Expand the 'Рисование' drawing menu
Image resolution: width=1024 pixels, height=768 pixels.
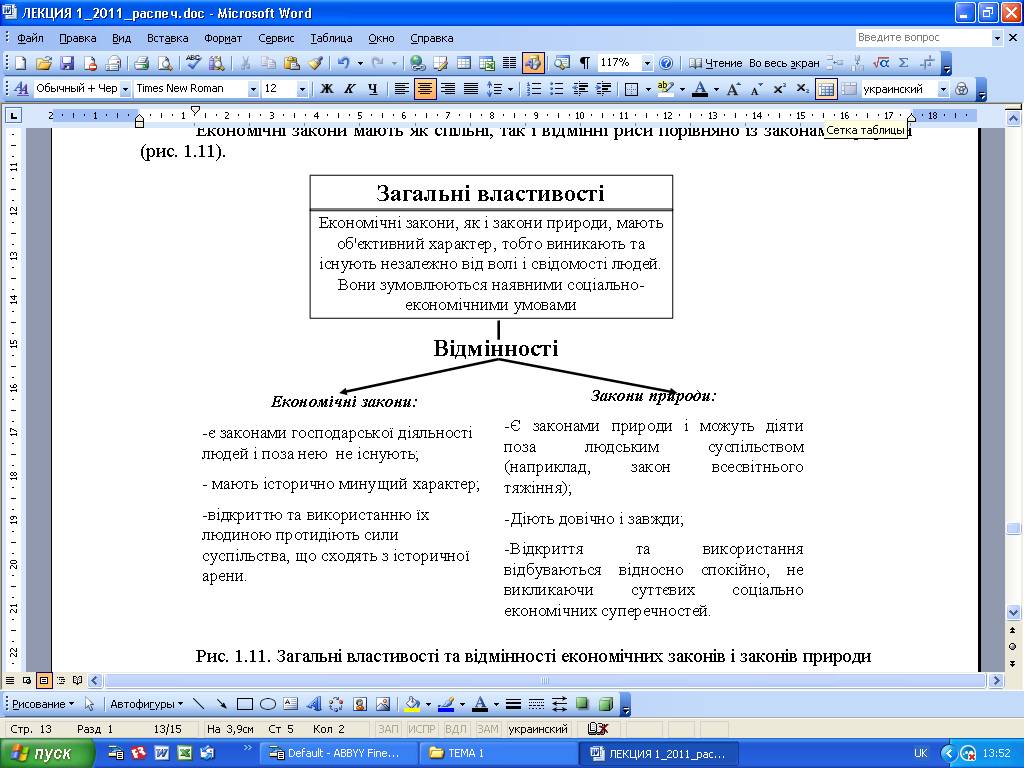coord(43,704)
